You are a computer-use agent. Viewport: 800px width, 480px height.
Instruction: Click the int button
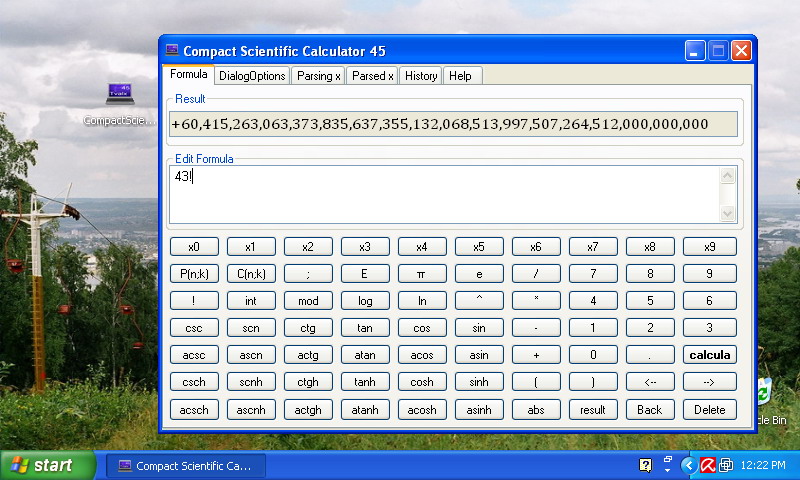[x=251, y=300]
